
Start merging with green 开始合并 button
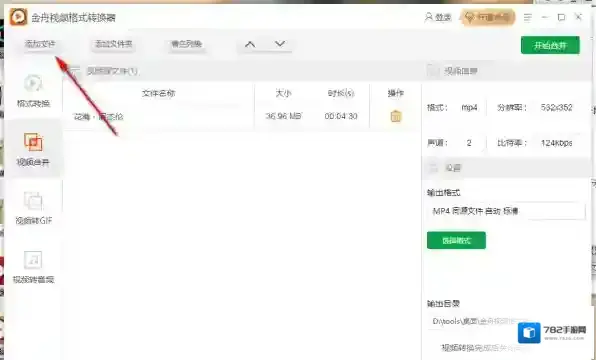(x=550, y=45)
